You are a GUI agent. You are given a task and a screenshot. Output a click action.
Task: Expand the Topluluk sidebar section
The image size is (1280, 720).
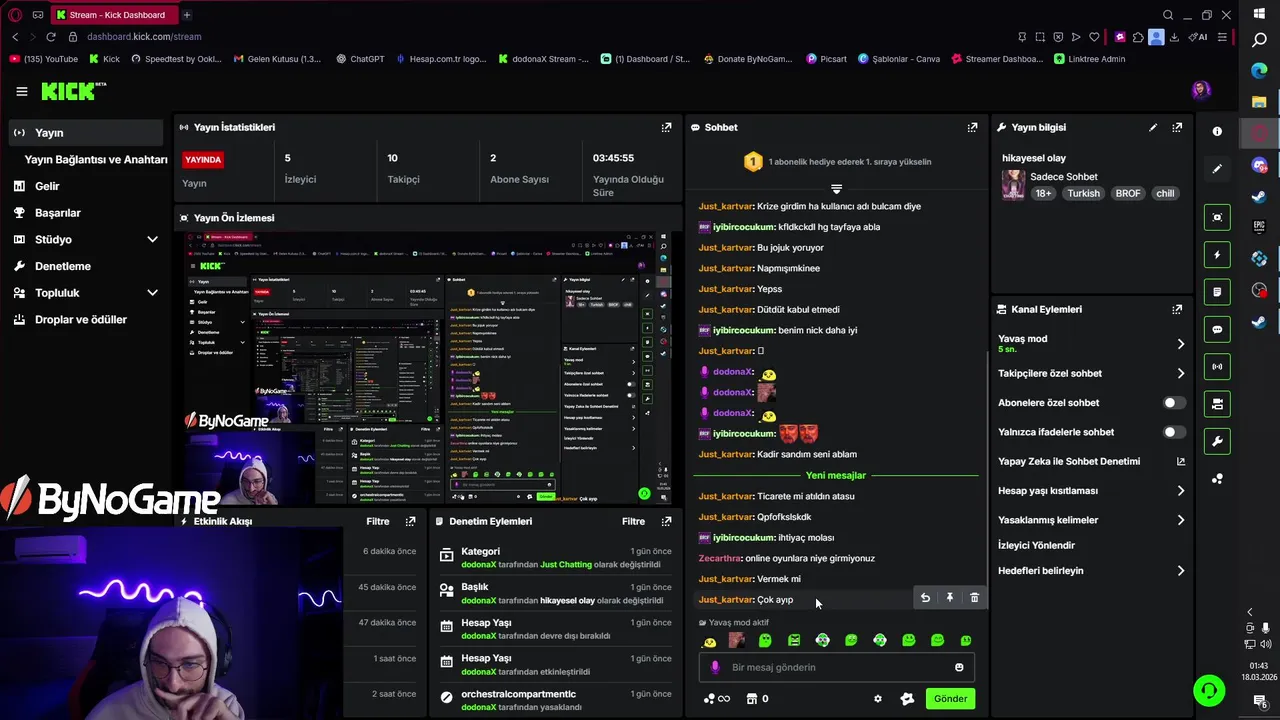click(x=152, y=293)
